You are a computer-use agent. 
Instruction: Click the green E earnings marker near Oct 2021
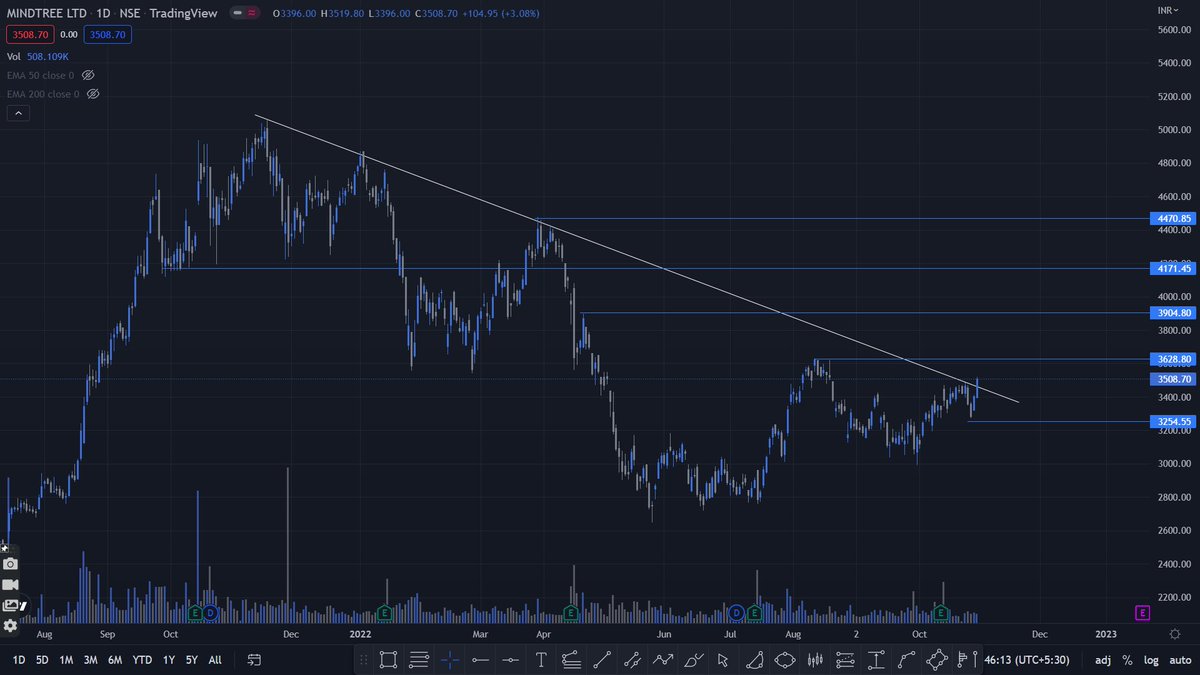[196, 612]
